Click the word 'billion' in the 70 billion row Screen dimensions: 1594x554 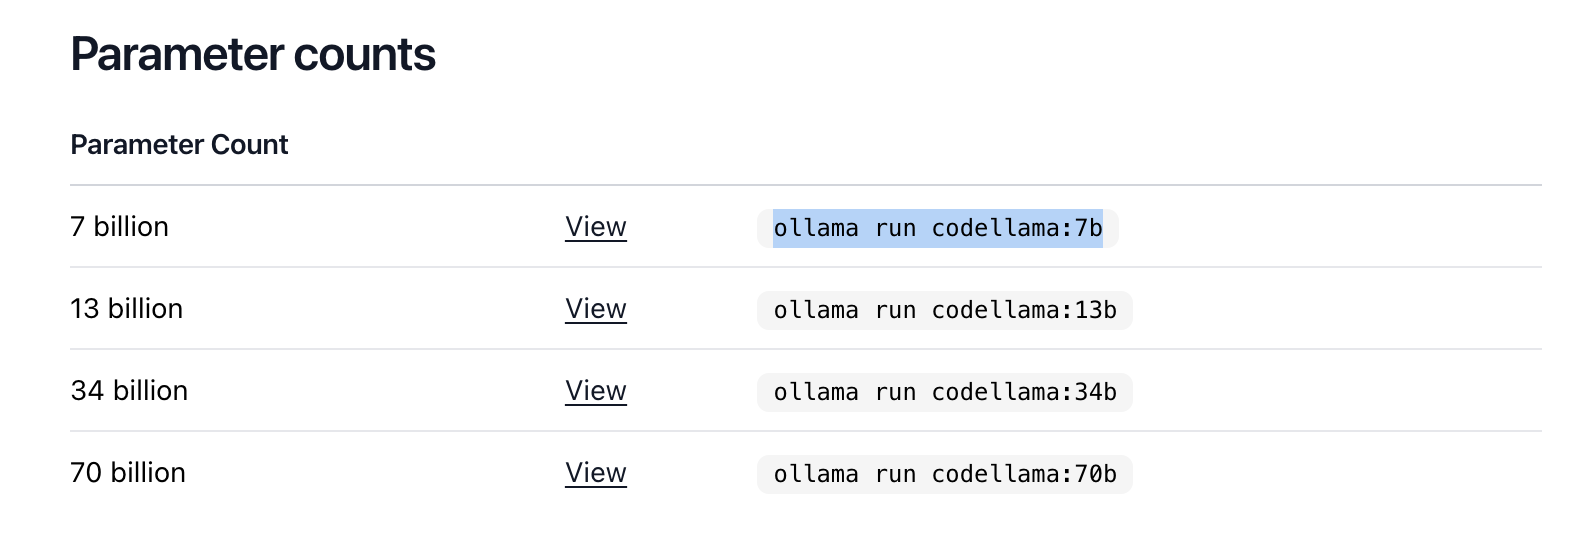148,473
